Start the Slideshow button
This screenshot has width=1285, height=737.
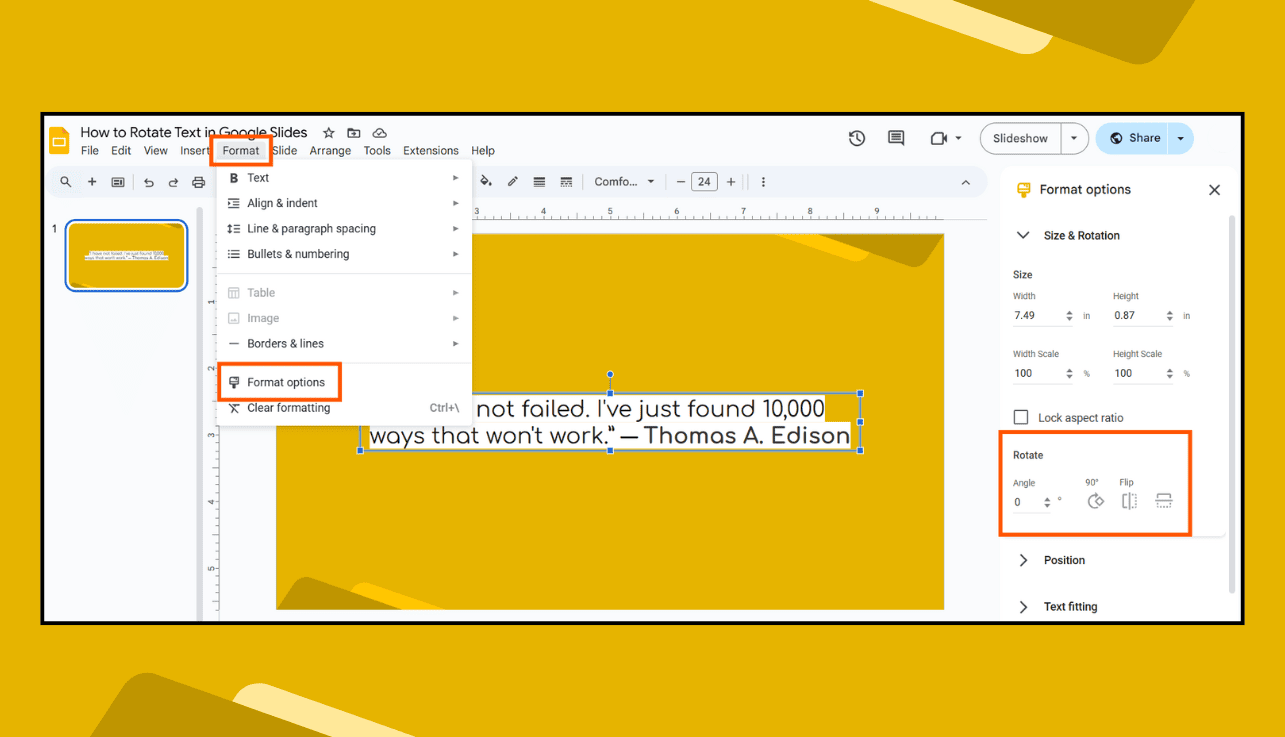(x=1020, y=138)
